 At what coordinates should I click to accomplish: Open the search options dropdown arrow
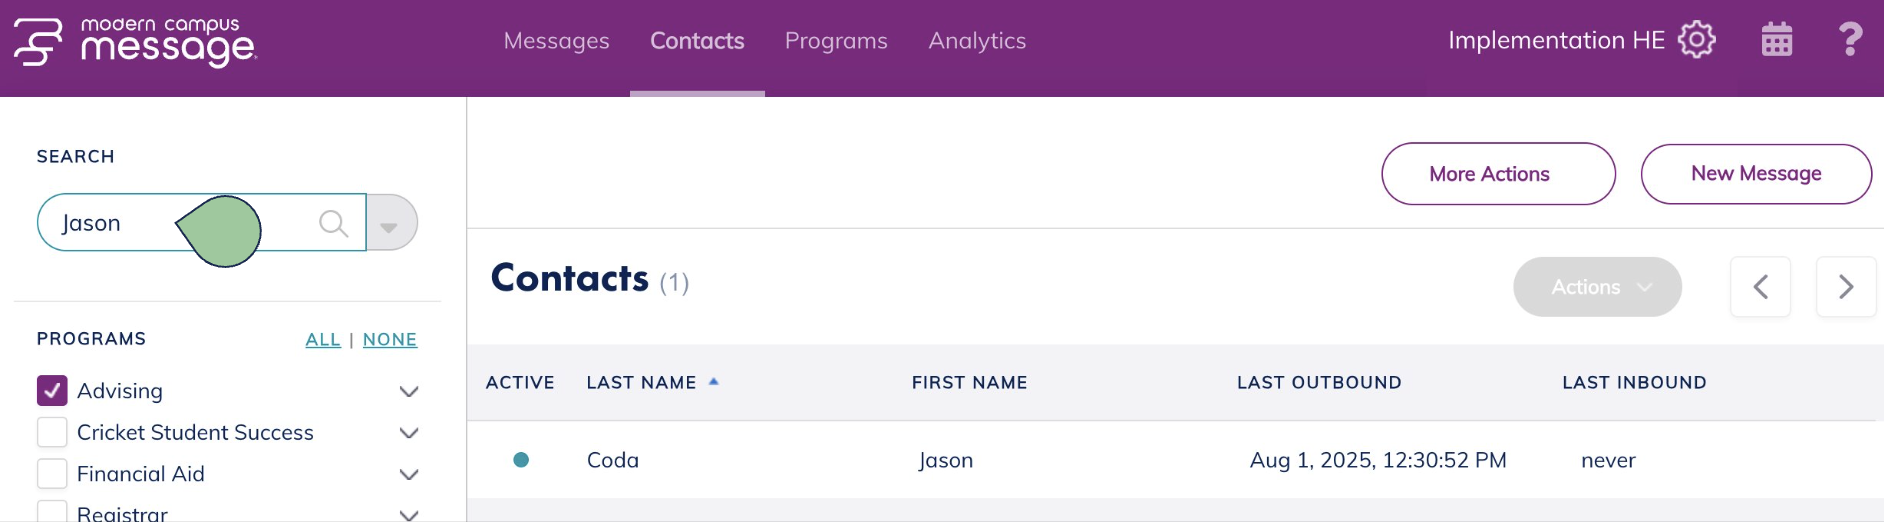[390, 223]
